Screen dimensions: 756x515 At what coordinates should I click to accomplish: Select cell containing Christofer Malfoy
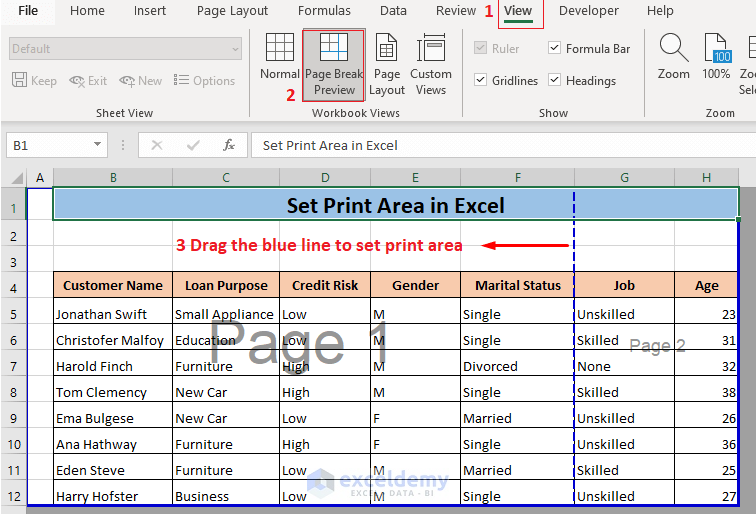[113, 337]
